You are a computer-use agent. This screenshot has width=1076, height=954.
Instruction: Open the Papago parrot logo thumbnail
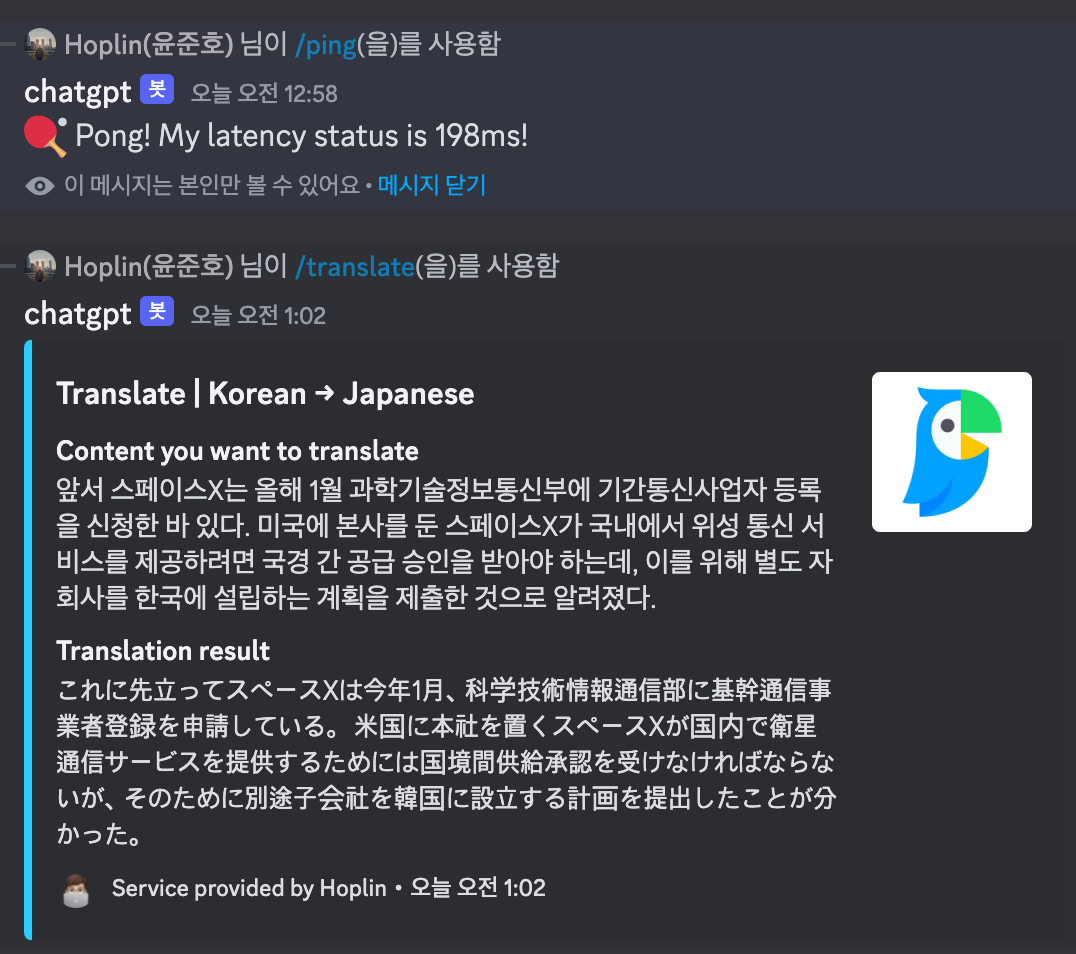click(951, 452)
